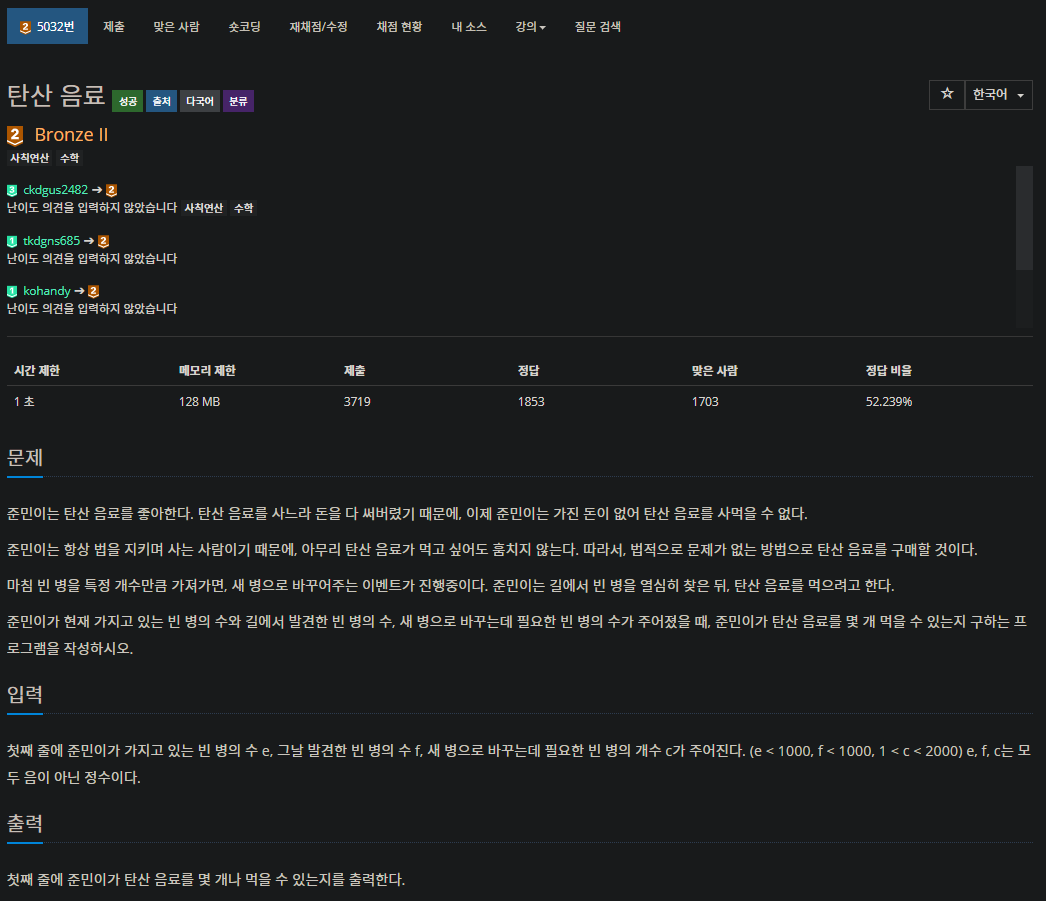The height and width of the screenshot is (901, 1046).
Task: Click the 사칙연산 tag in ckdgus2482's opinion
Action: tap(203, 208)
